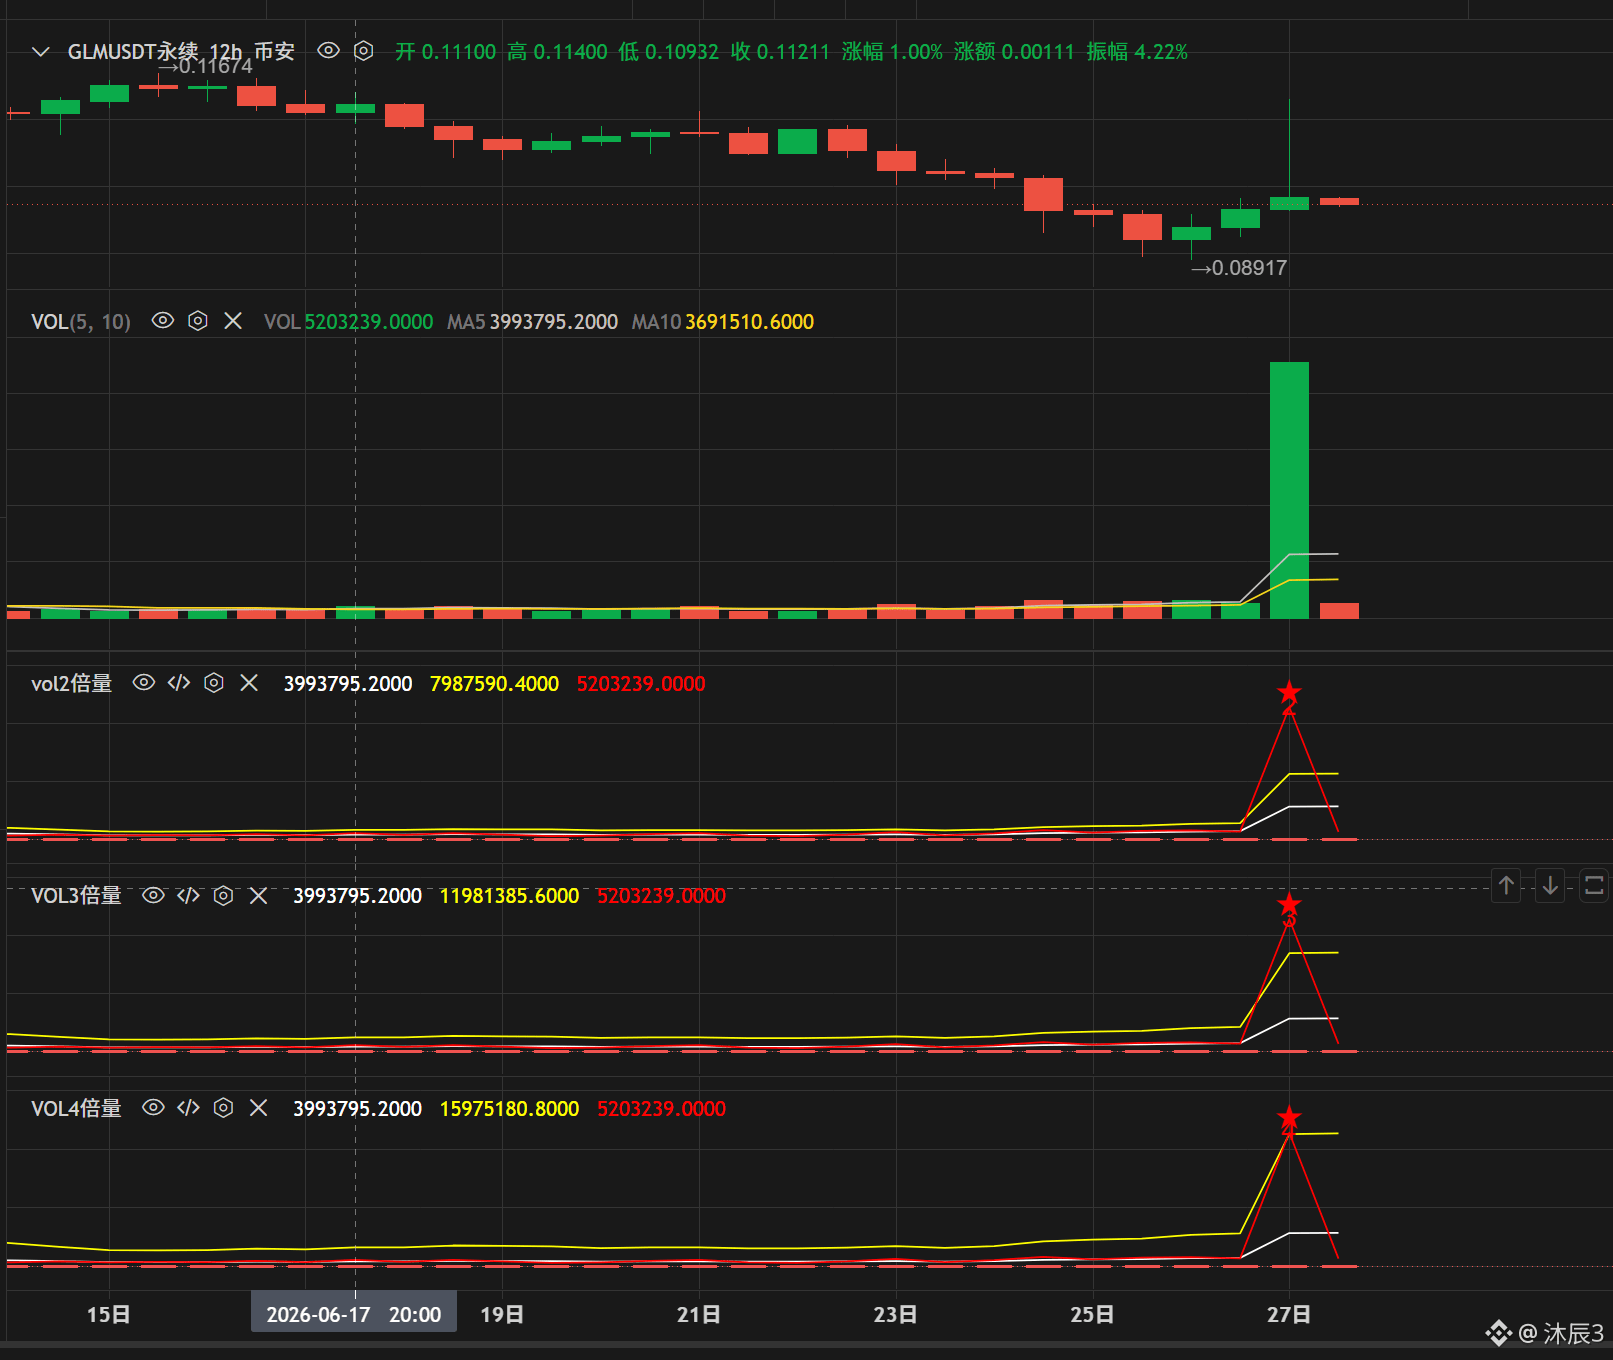
Task: Click the red star marker in VOL4倍量 pane
Action: pyautogui.click(x=1289, y=1117)
